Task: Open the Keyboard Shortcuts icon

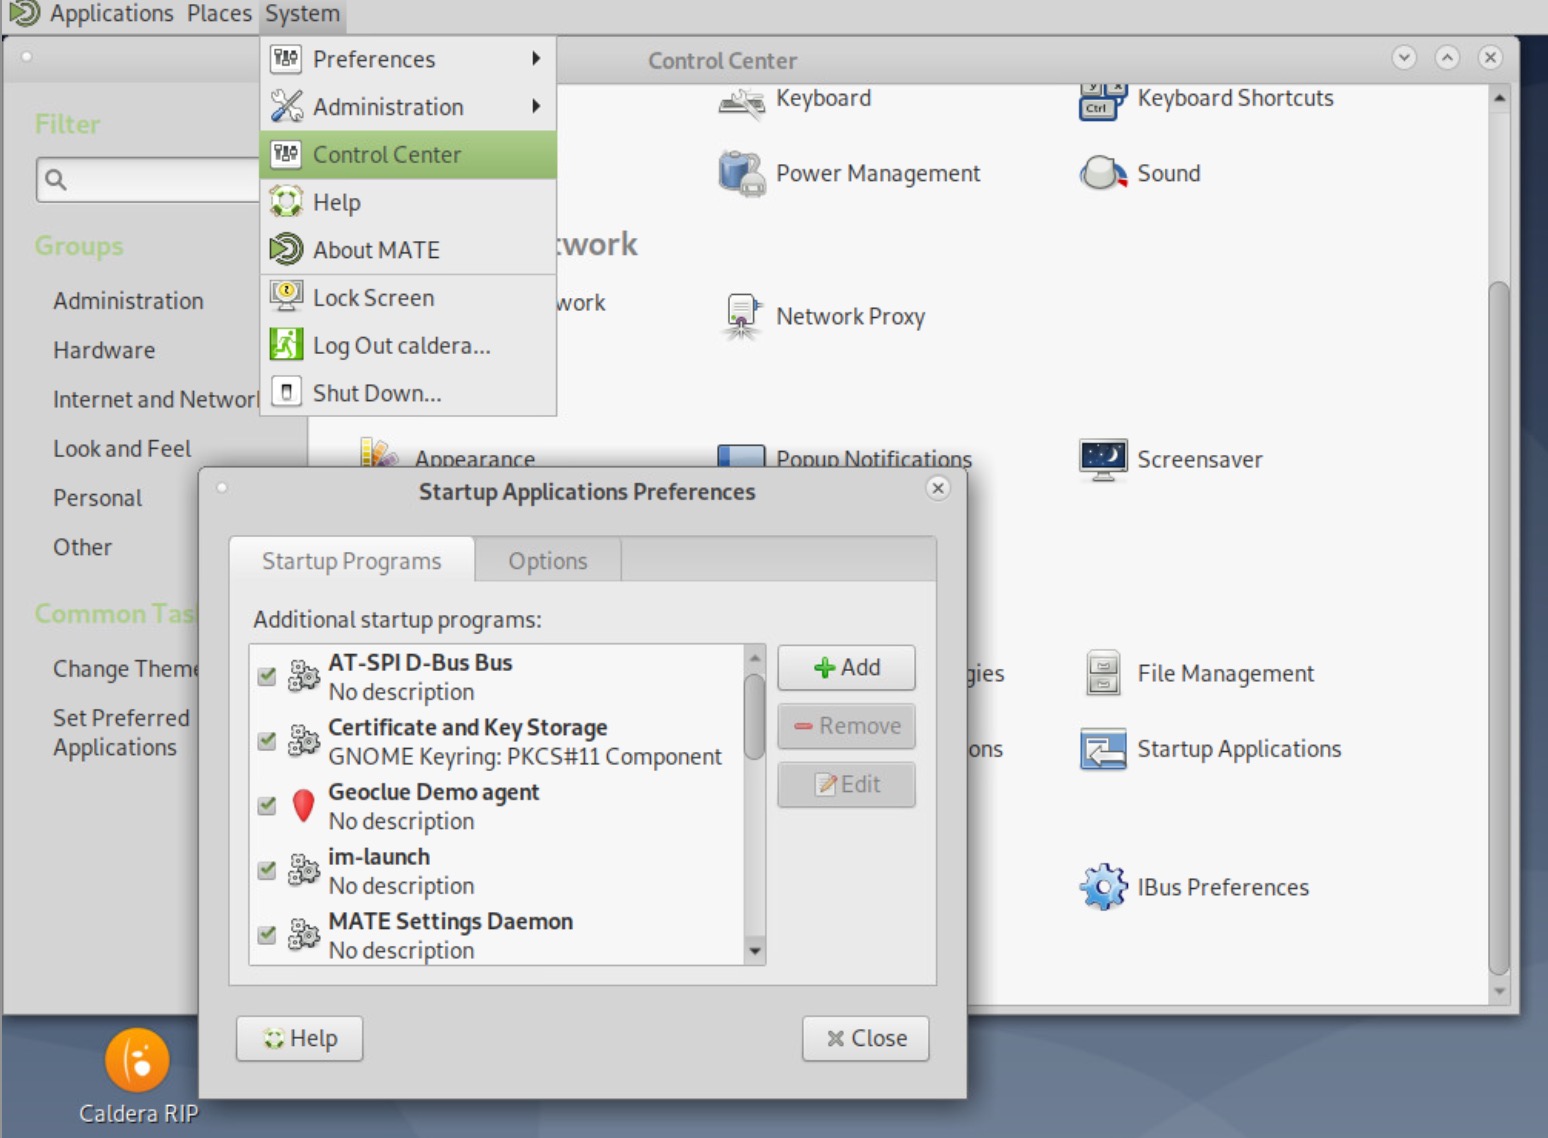Action: (1102, 100)
